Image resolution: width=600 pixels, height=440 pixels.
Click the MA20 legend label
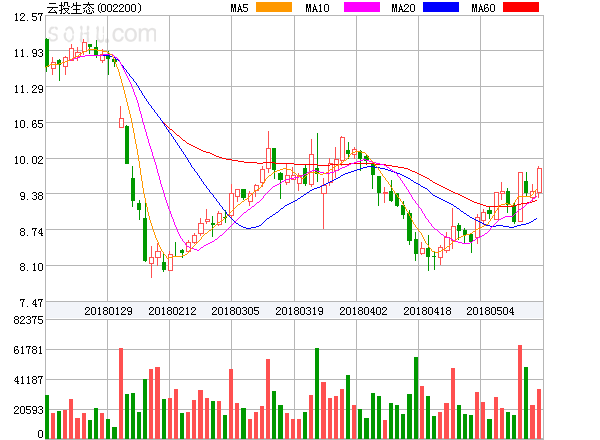[403, 8]
